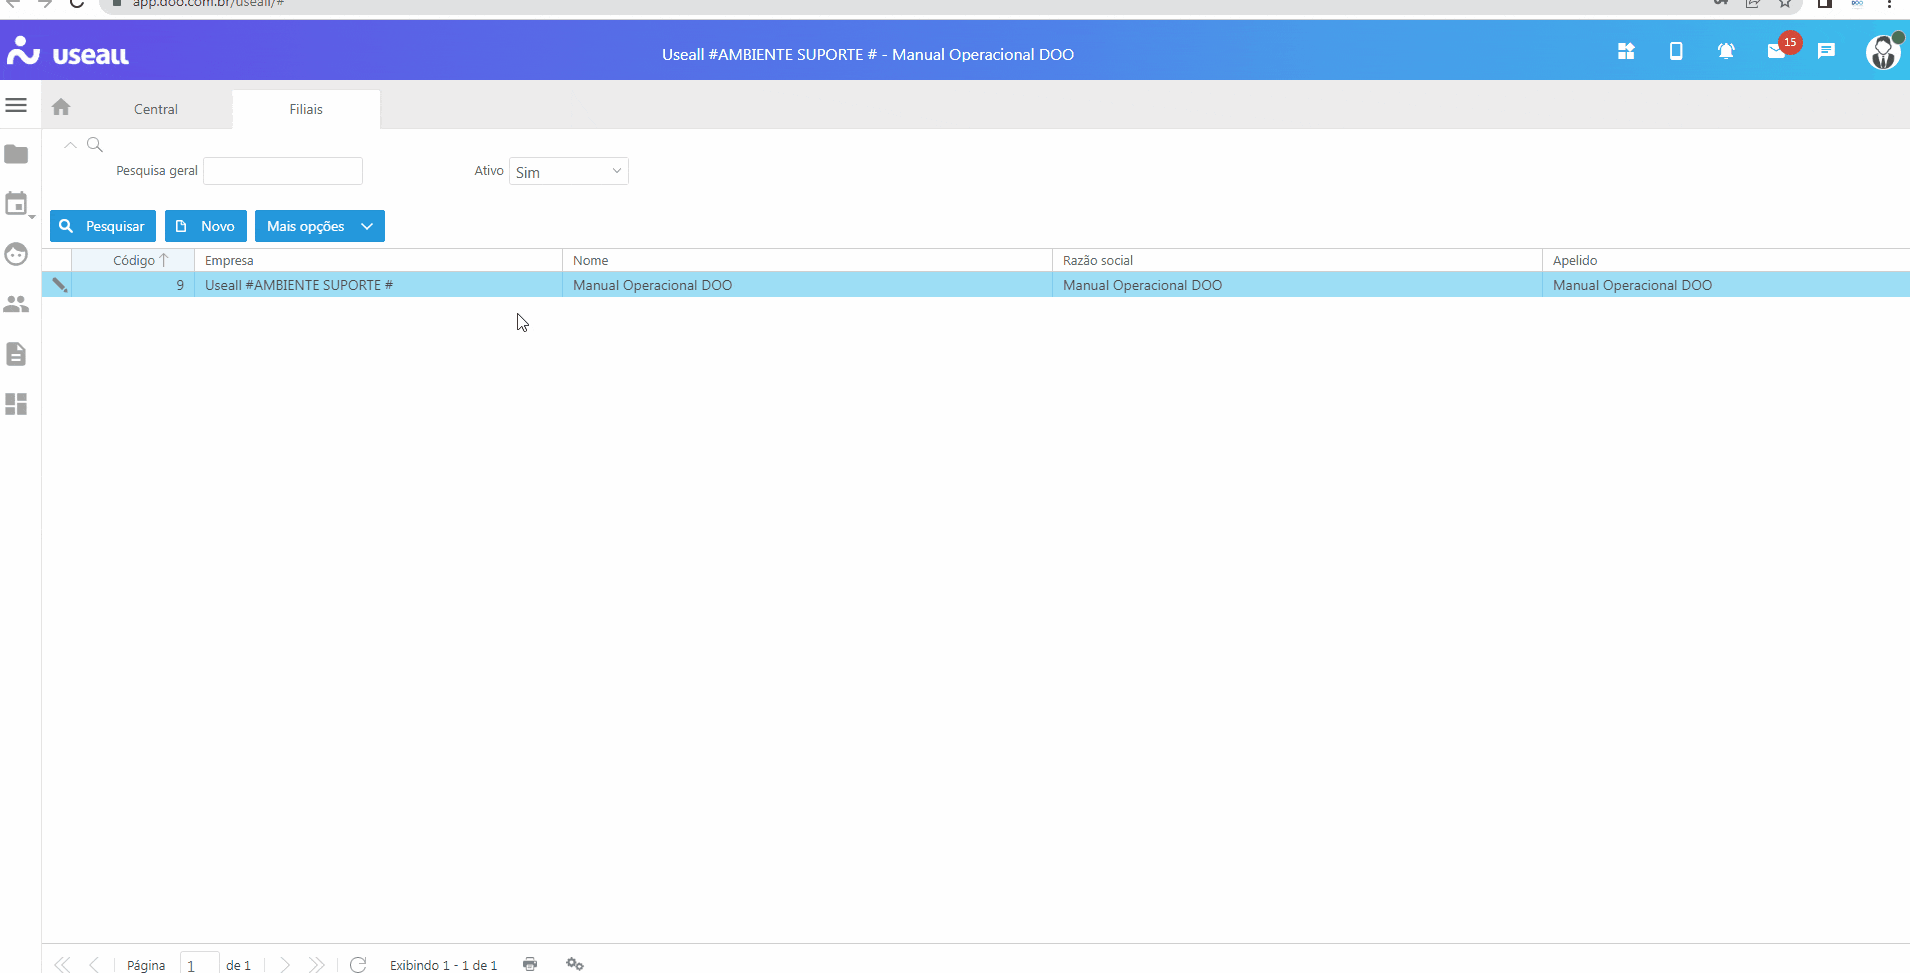Select the Manual Operacional DOO Nome cell
This screenshot has height=973, width=1910.
click(x=807, y=285)
